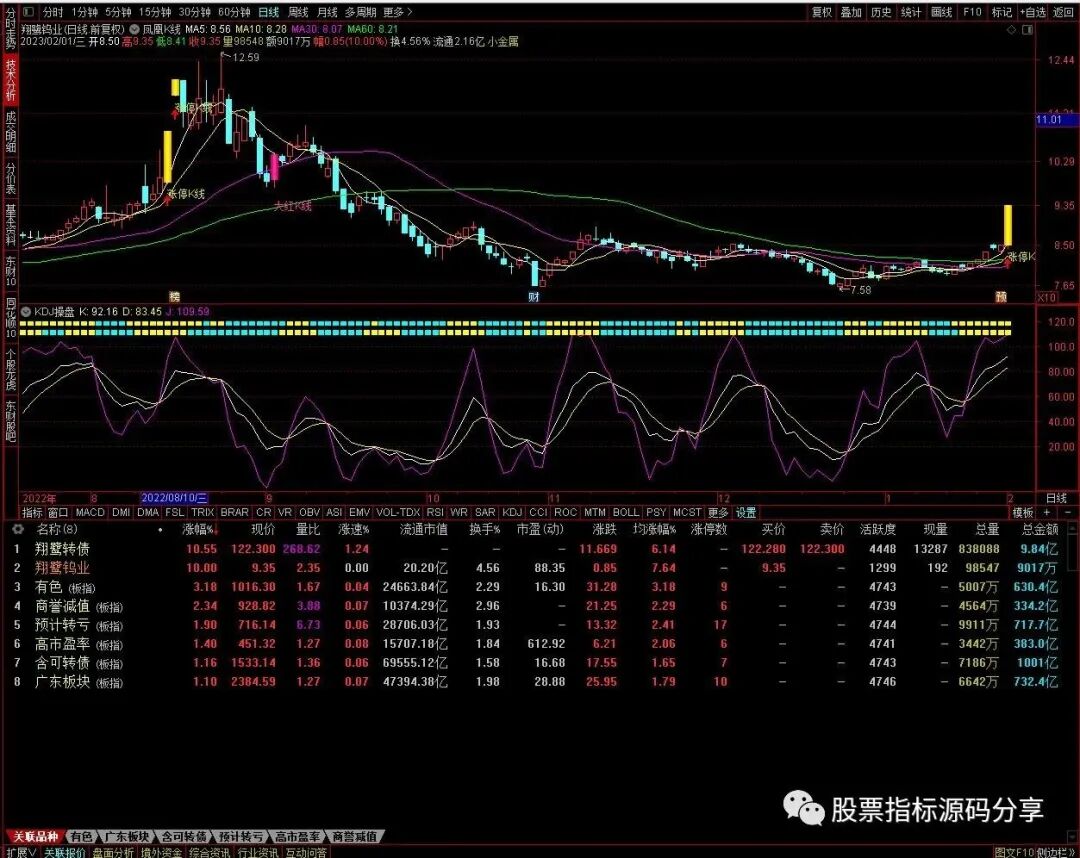The image size is (1080, 858).
Task: Click the panel layout icon at top-left
Action: tap(28, 12)
